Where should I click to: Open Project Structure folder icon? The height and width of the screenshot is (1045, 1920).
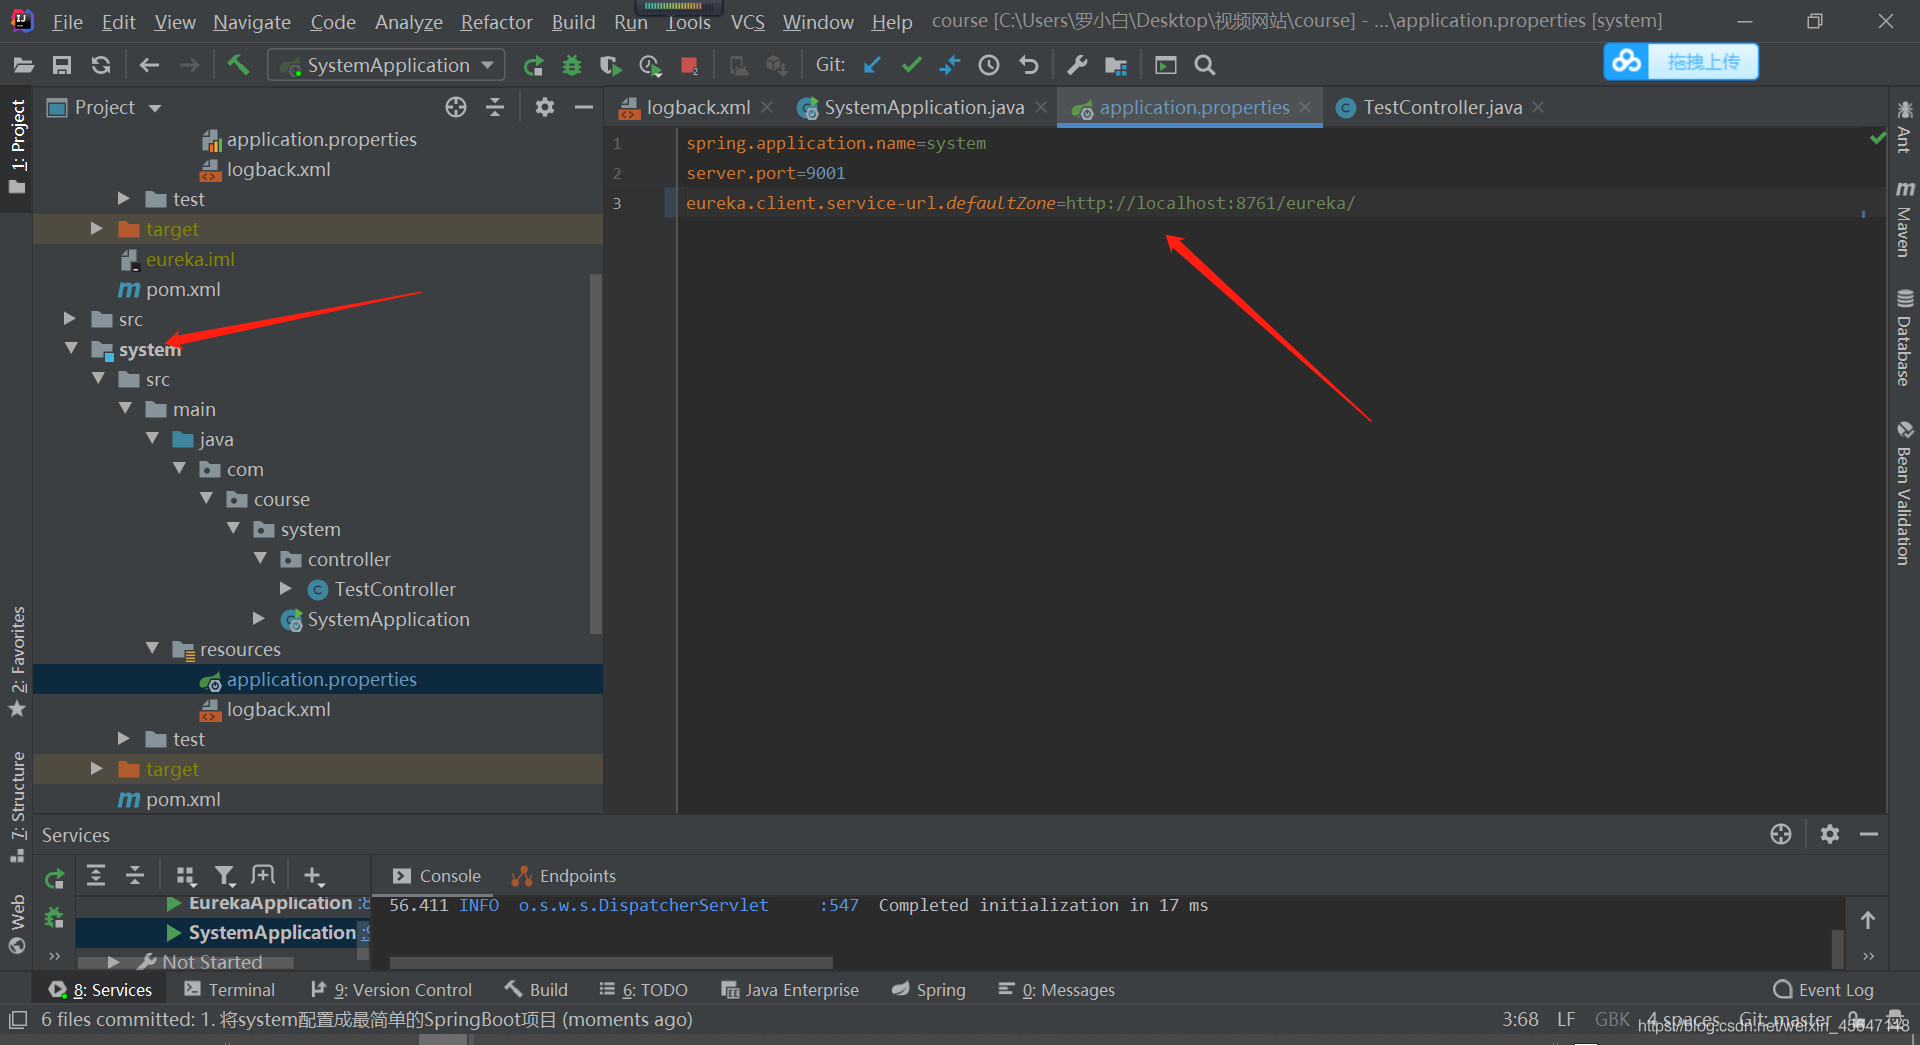1116,66
